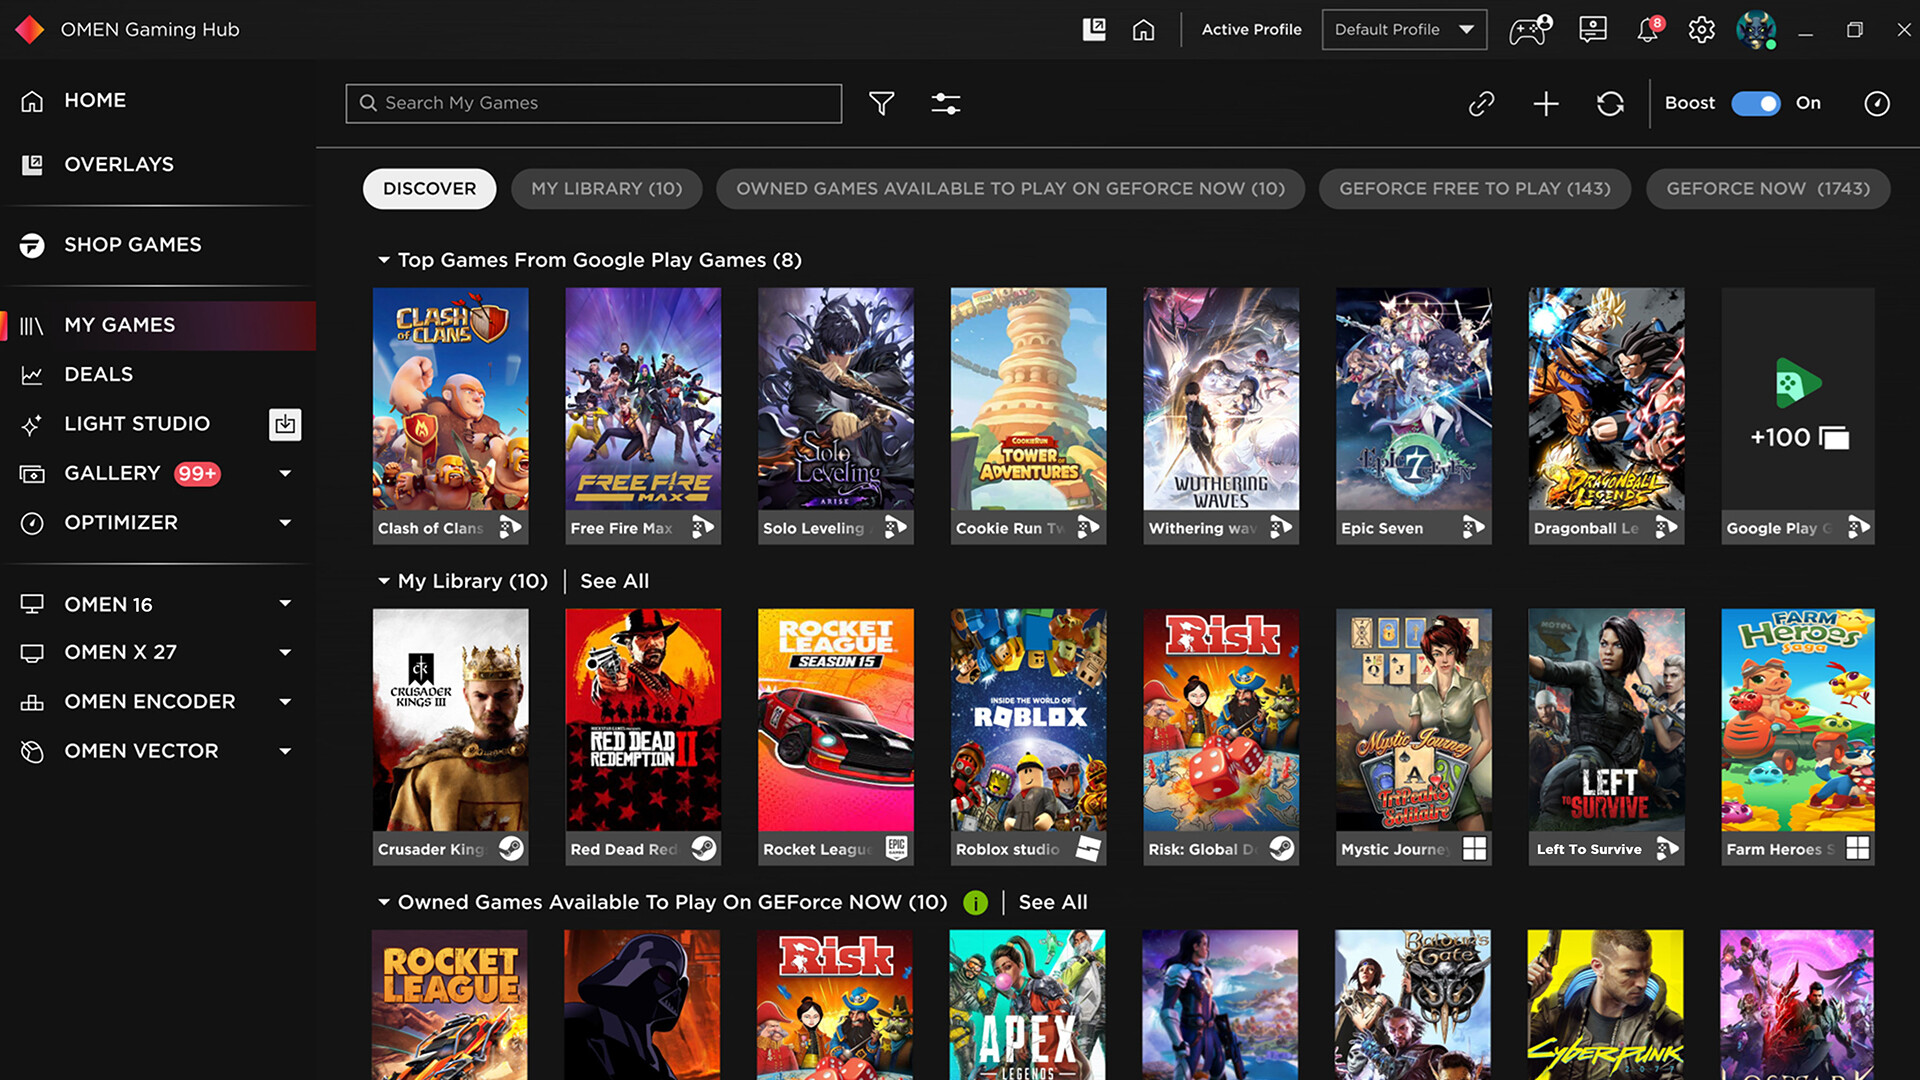1920x1080 pixels.
Task: Open the Risk: Global Domination cover in My Library
Action: point(1221,720)
